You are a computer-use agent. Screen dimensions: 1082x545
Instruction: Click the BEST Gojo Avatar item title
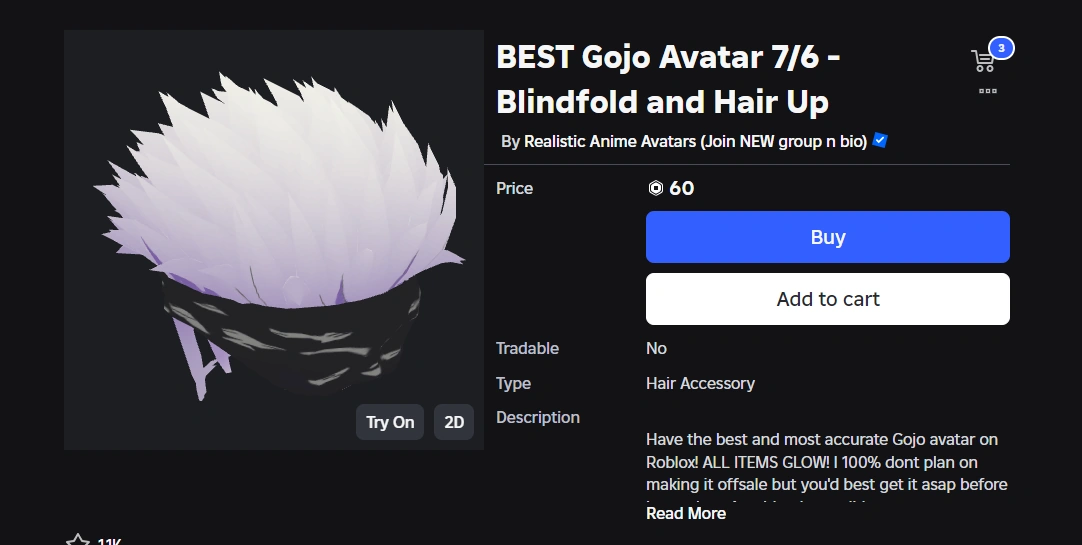pyautogui.click(x=668, y=80)
